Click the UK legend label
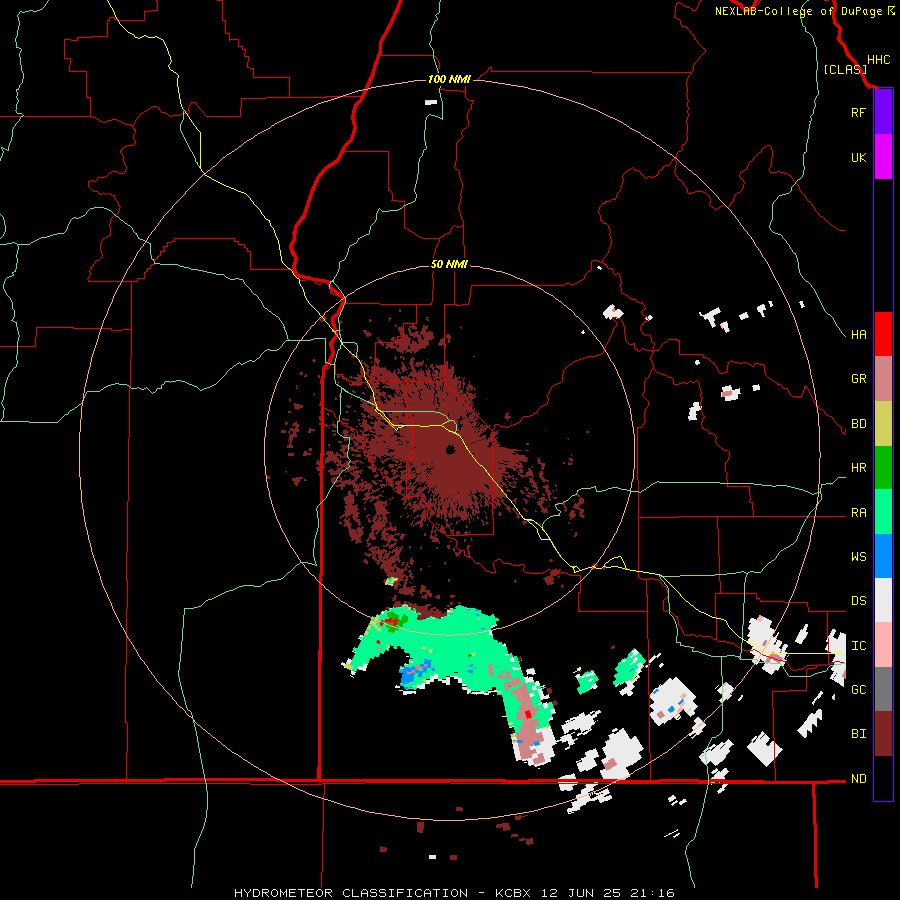The image size is (900, 900). click(x=858, y=157)
